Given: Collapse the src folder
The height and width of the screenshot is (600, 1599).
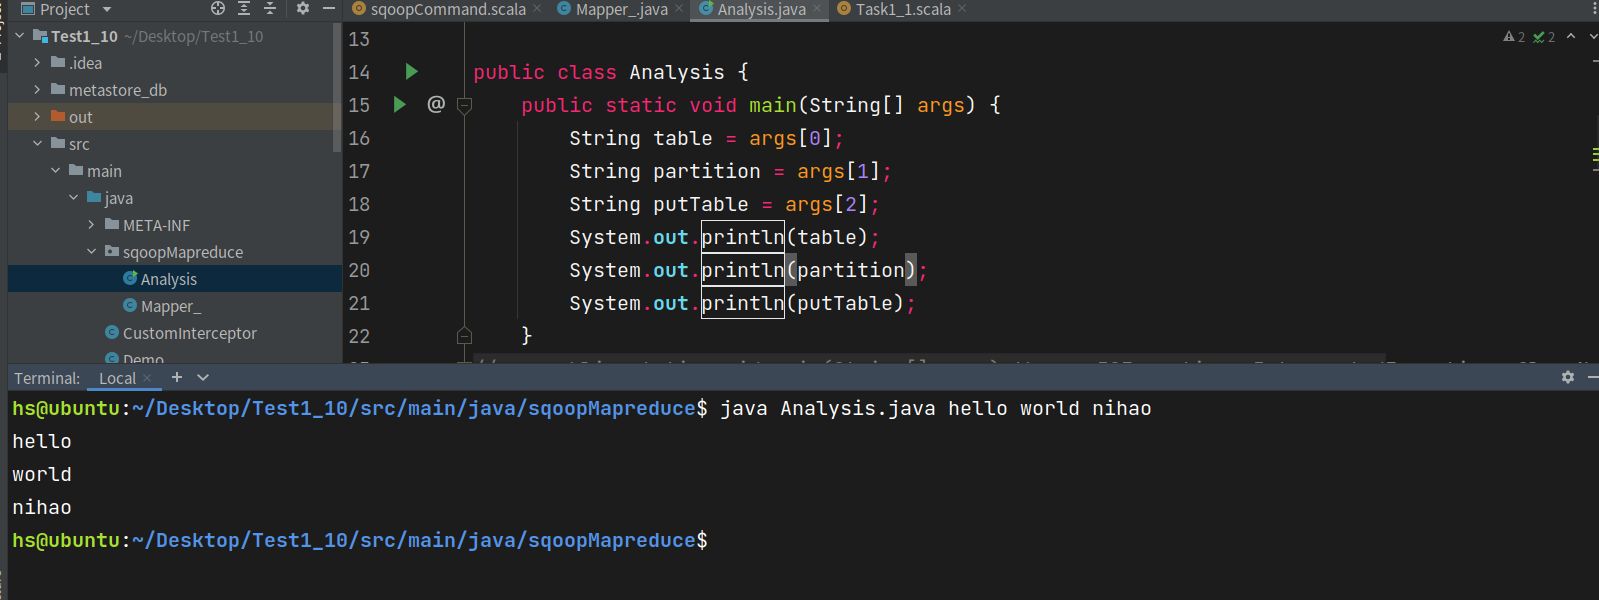Looking at the screenshot, I should [38, 143].
